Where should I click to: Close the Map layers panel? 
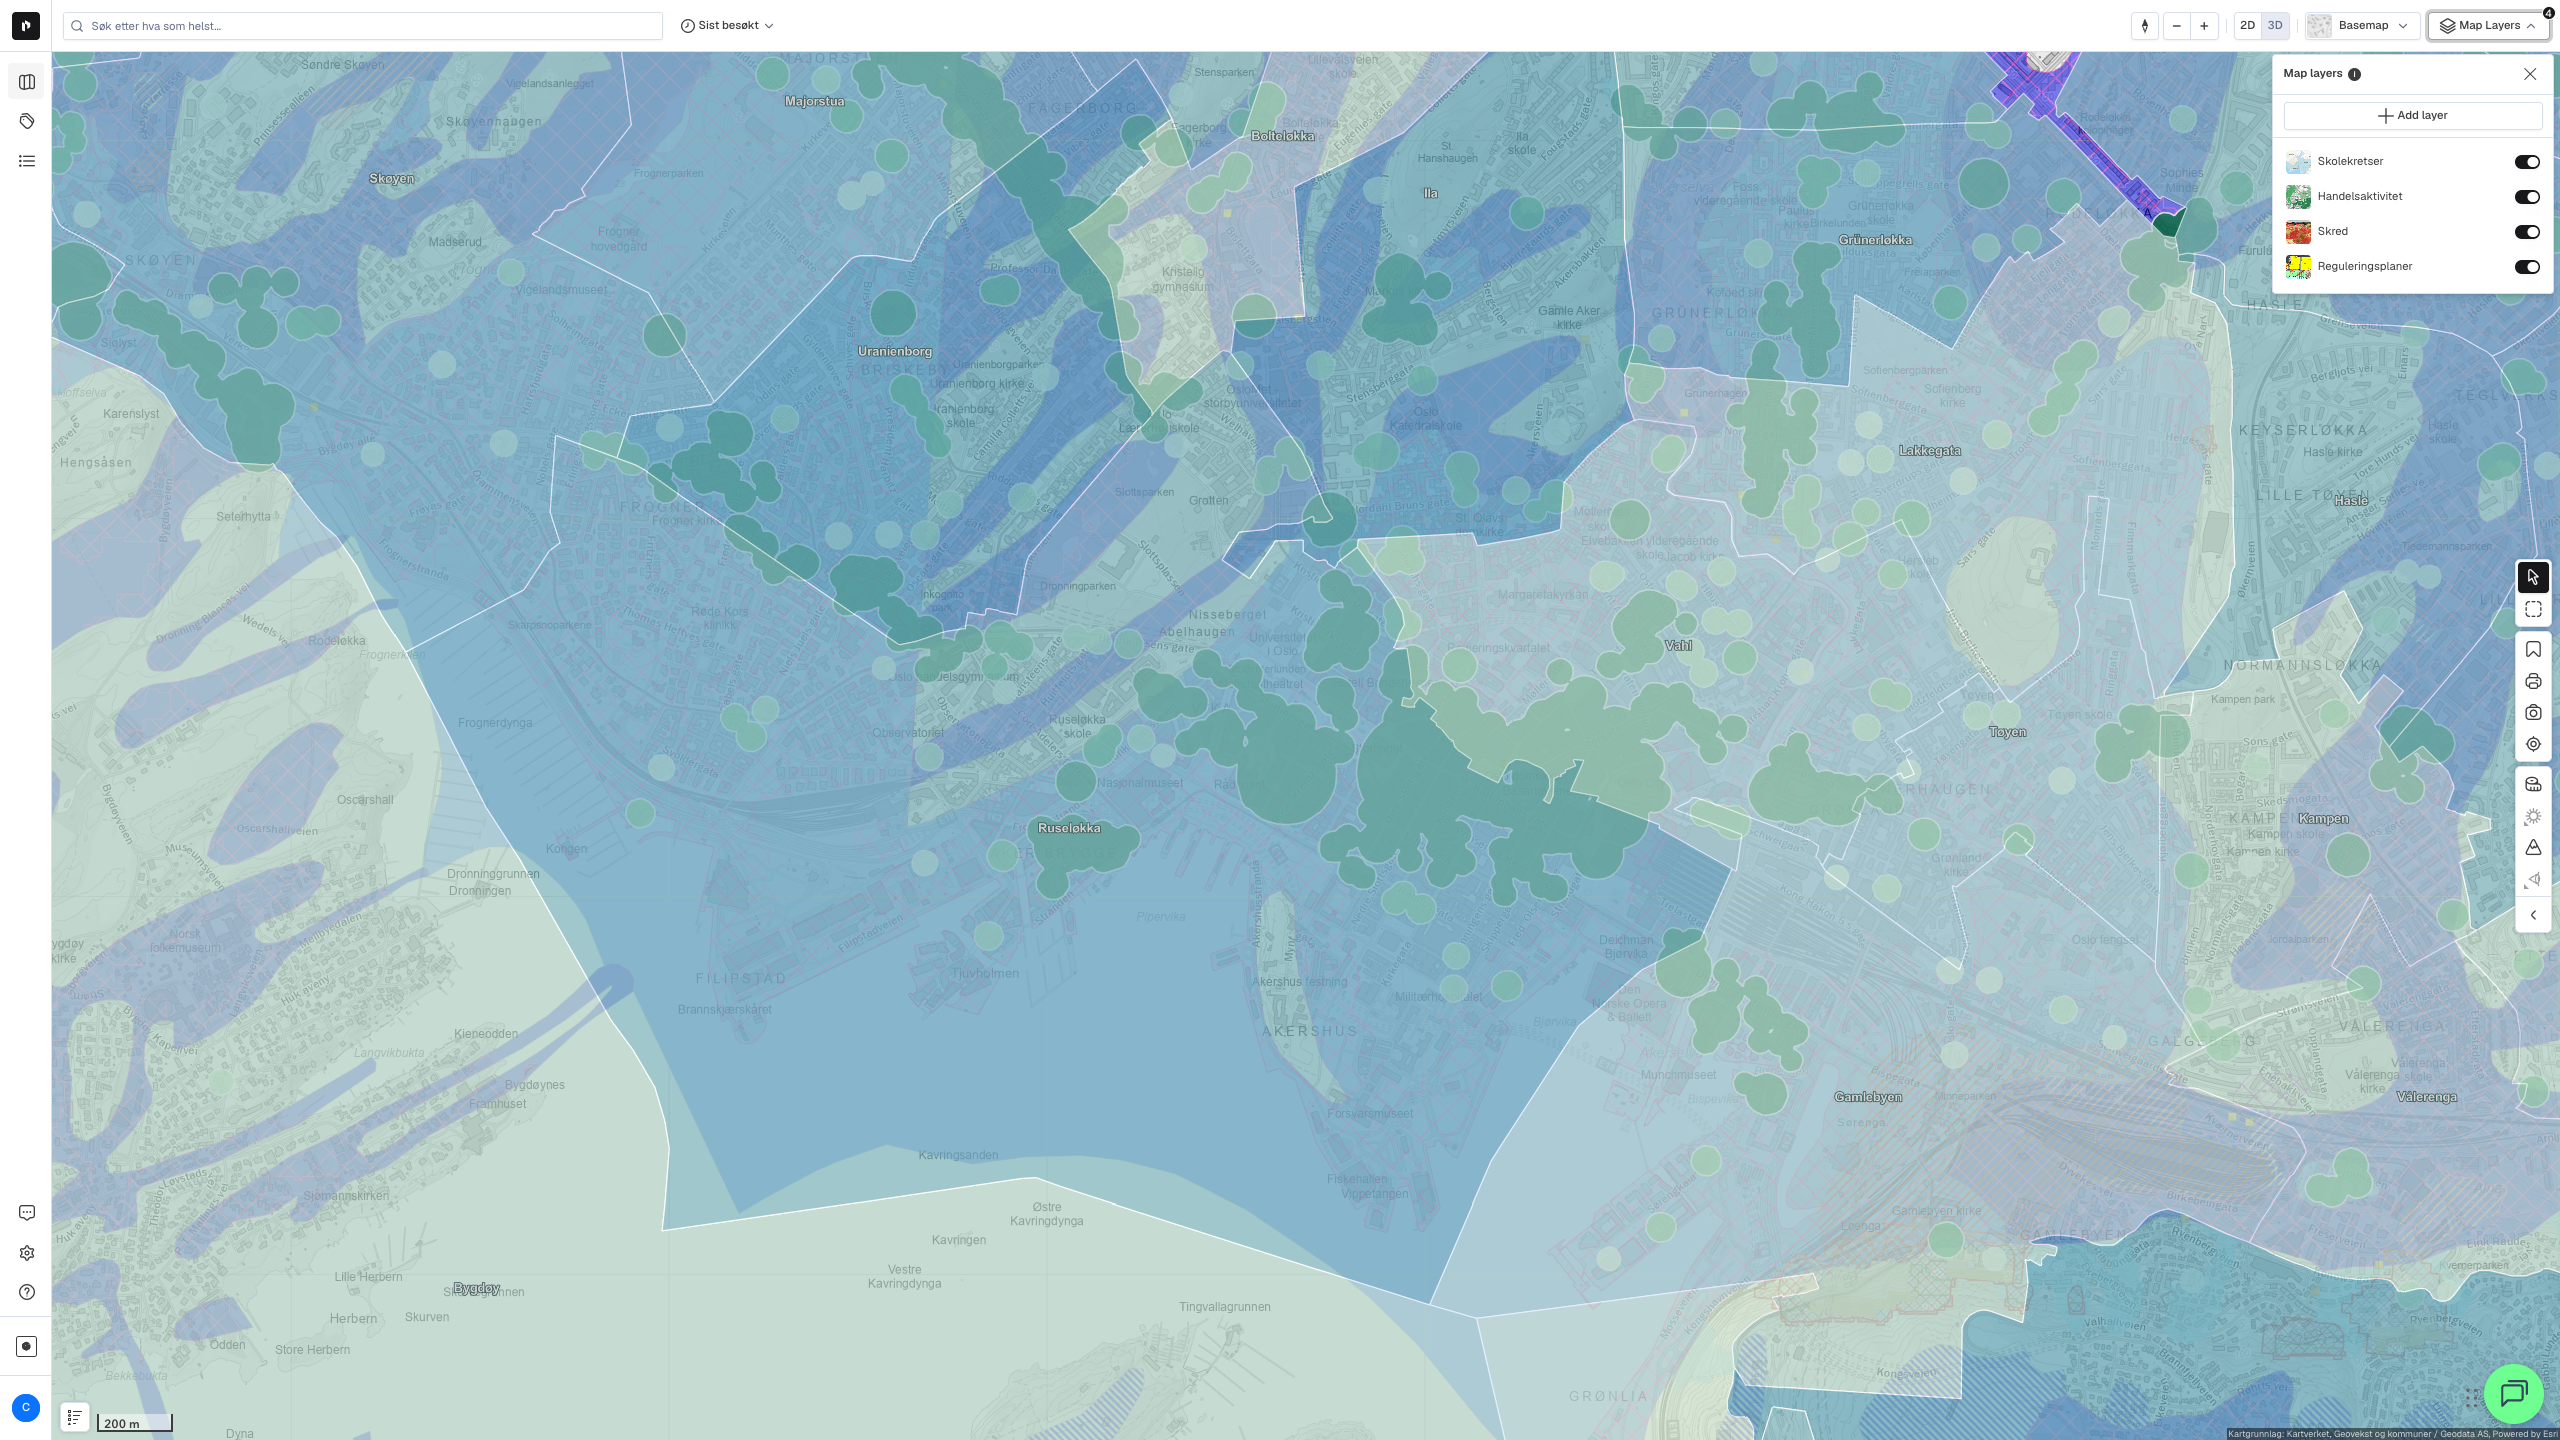coord(2530,74)
